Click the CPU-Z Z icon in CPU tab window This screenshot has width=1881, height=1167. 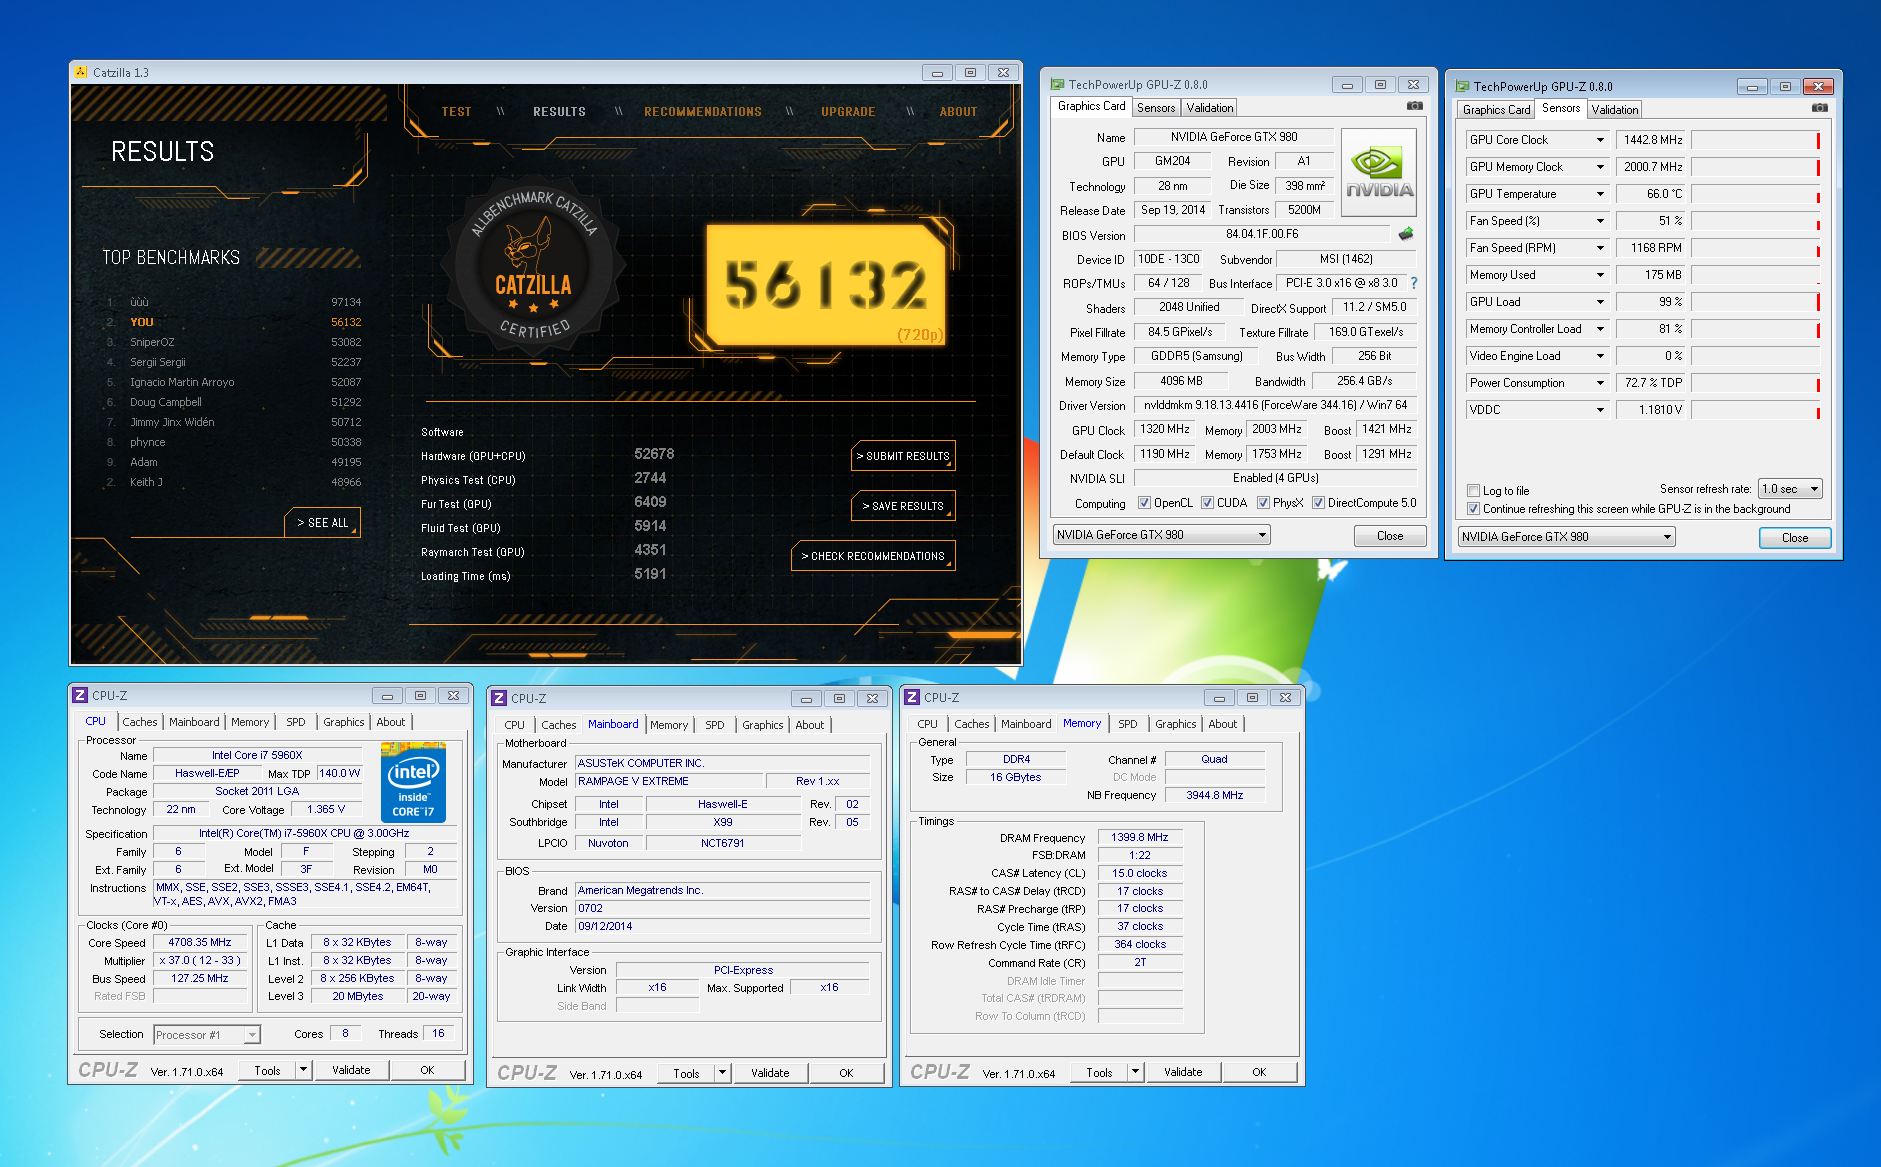click(x=80, y=695)
